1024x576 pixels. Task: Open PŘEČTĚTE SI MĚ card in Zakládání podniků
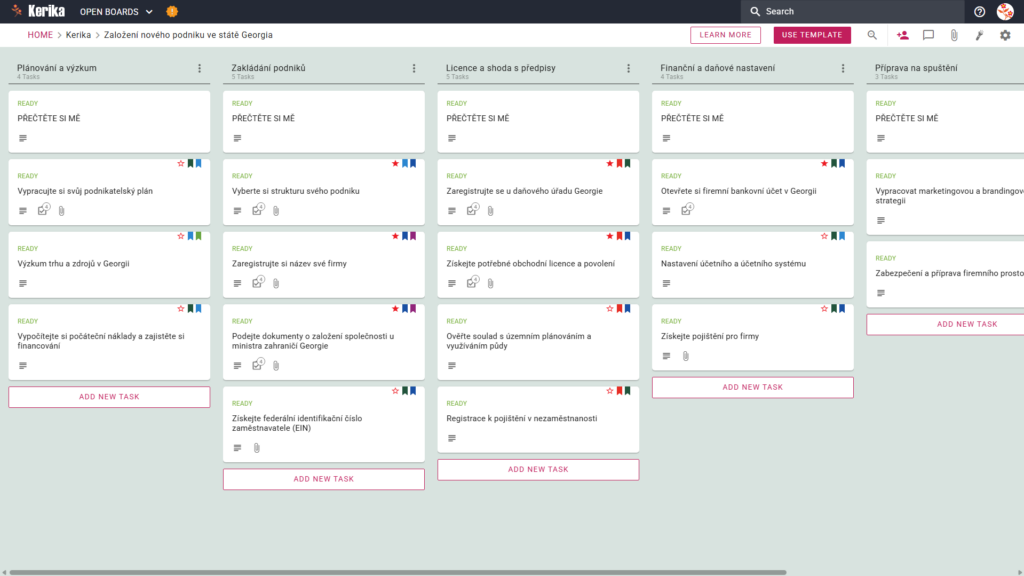coord(324,121)
